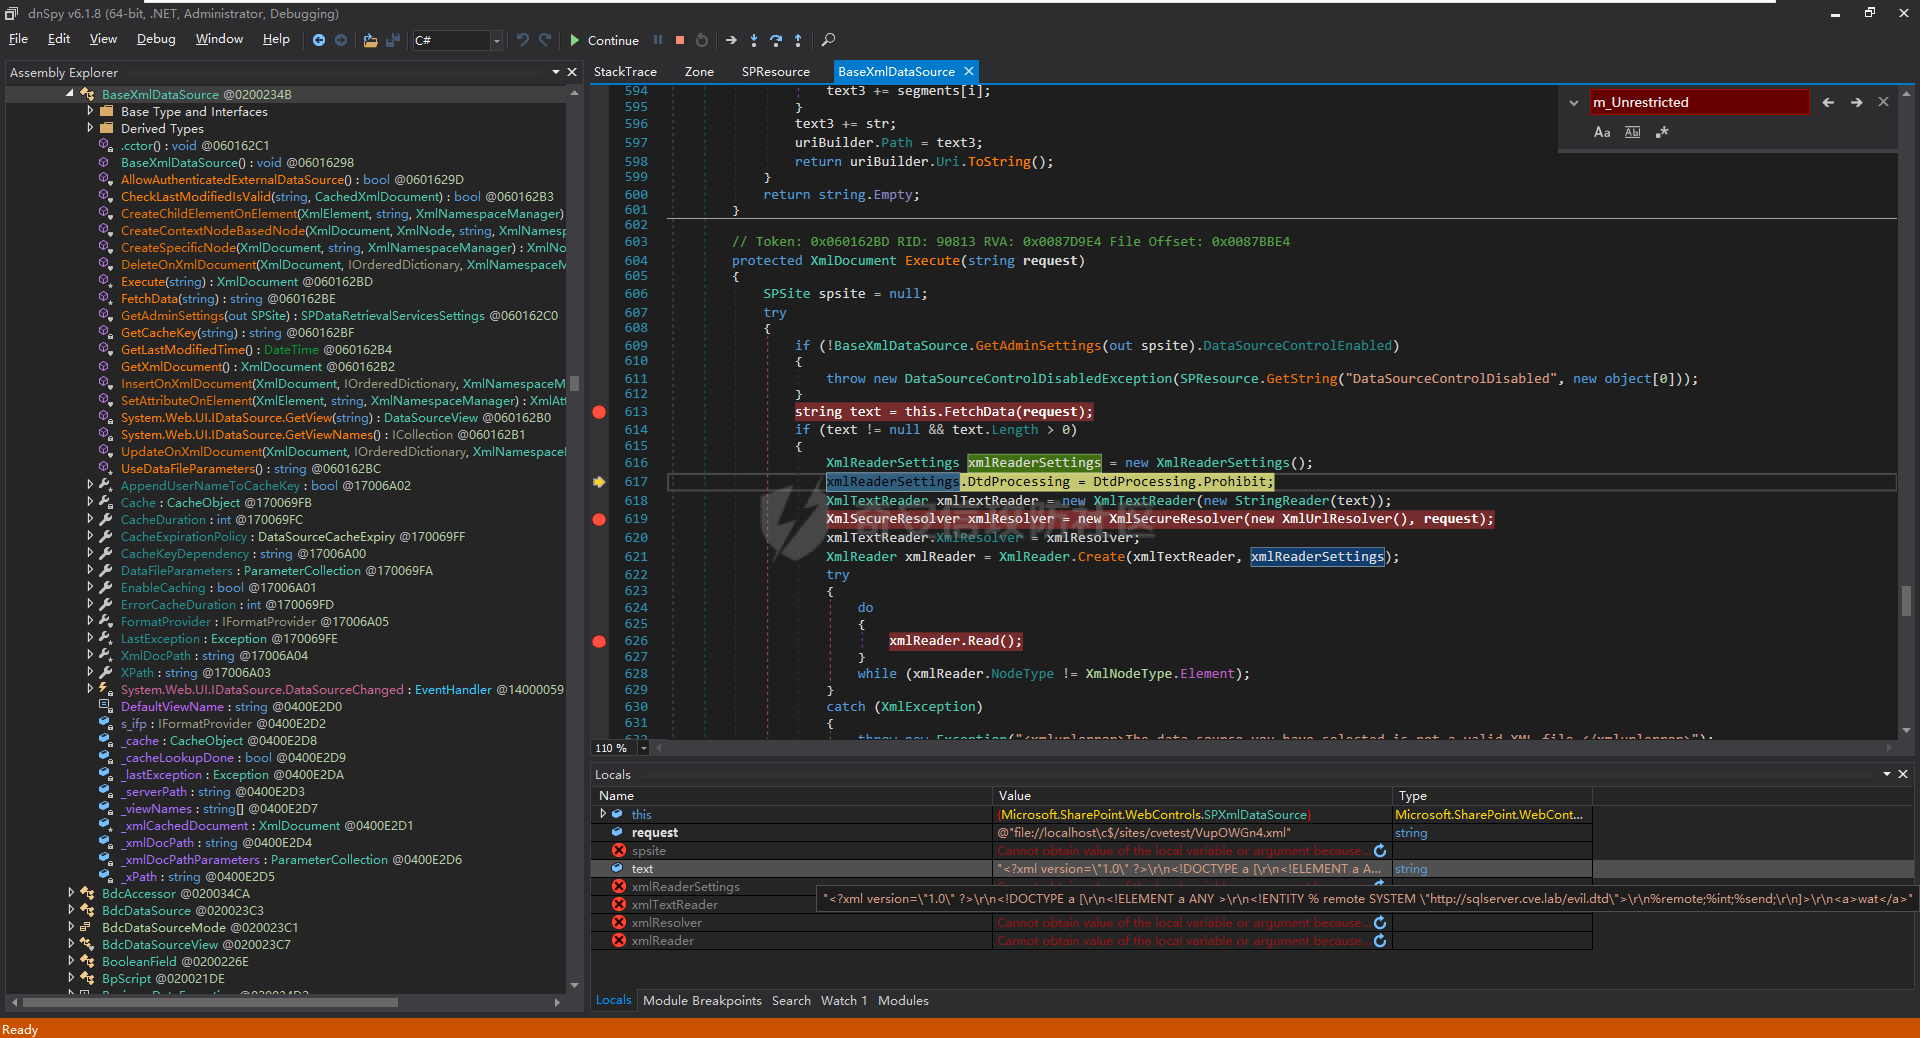Close the Locals panel
The width and height of the screenshot is (1920, 1038).
(1903, 774)
